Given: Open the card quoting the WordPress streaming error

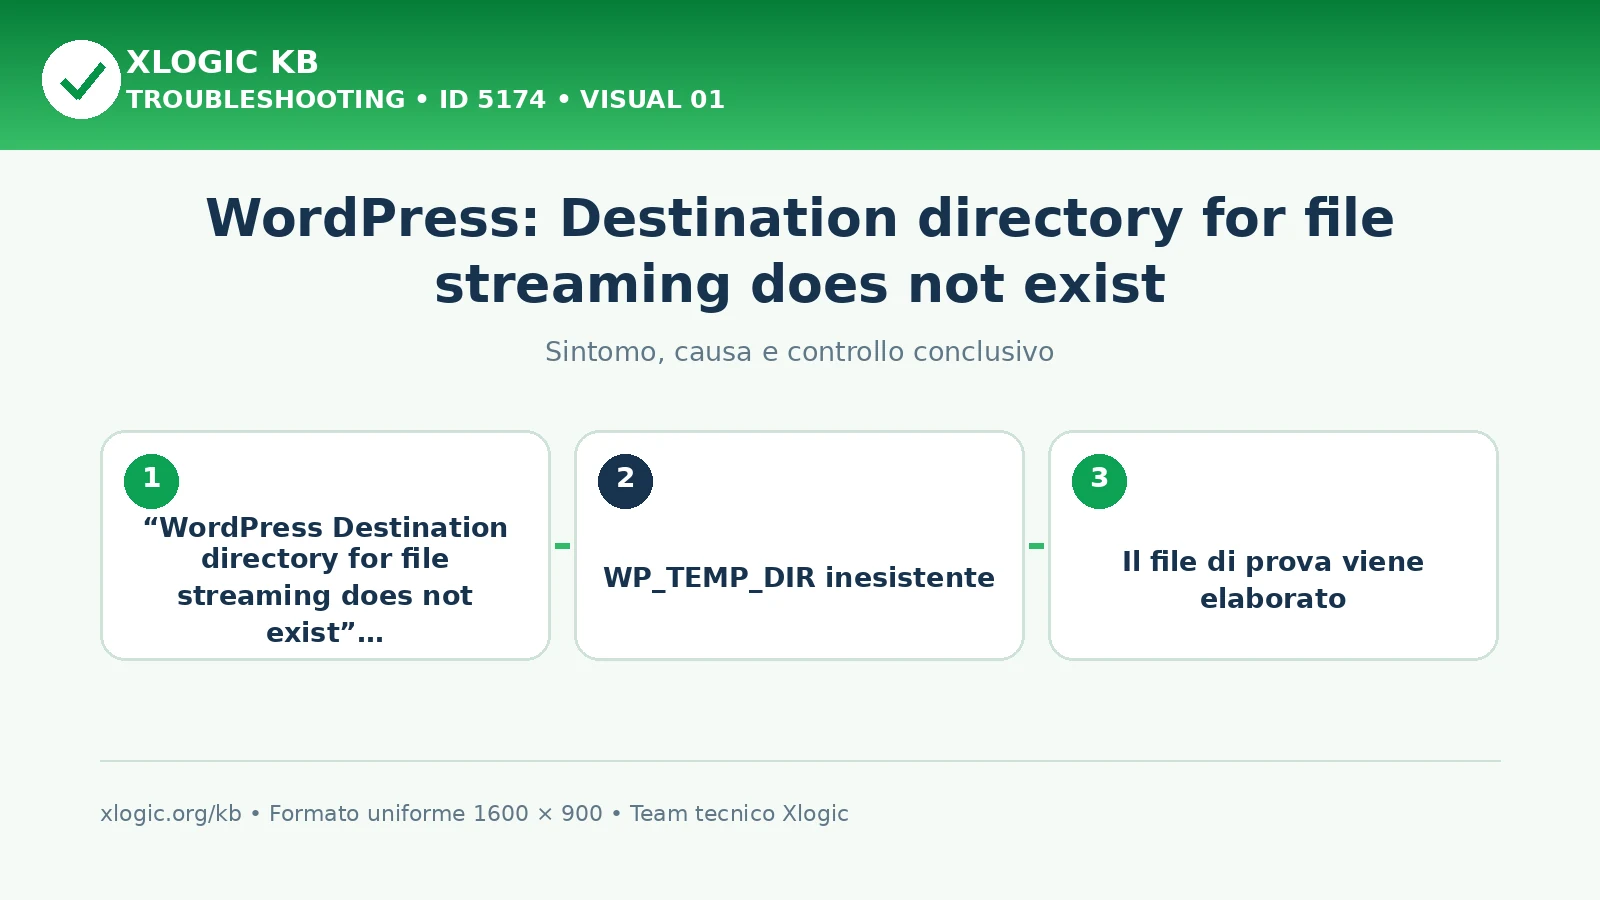Looking at the screenshot, I should point(325,545).
